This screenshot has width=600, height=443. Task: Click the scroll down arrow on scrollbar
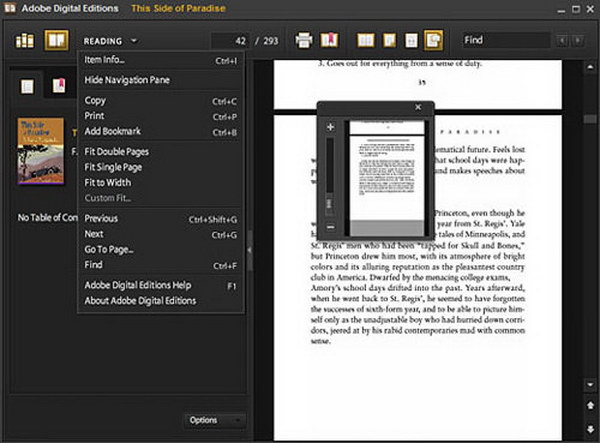coord(590,384)
